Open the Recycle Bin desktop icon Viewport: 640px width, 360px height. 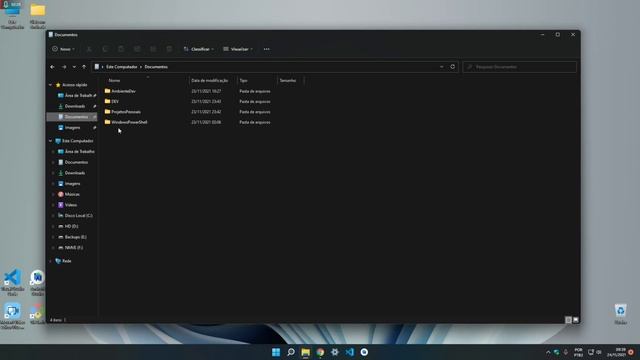620,314
